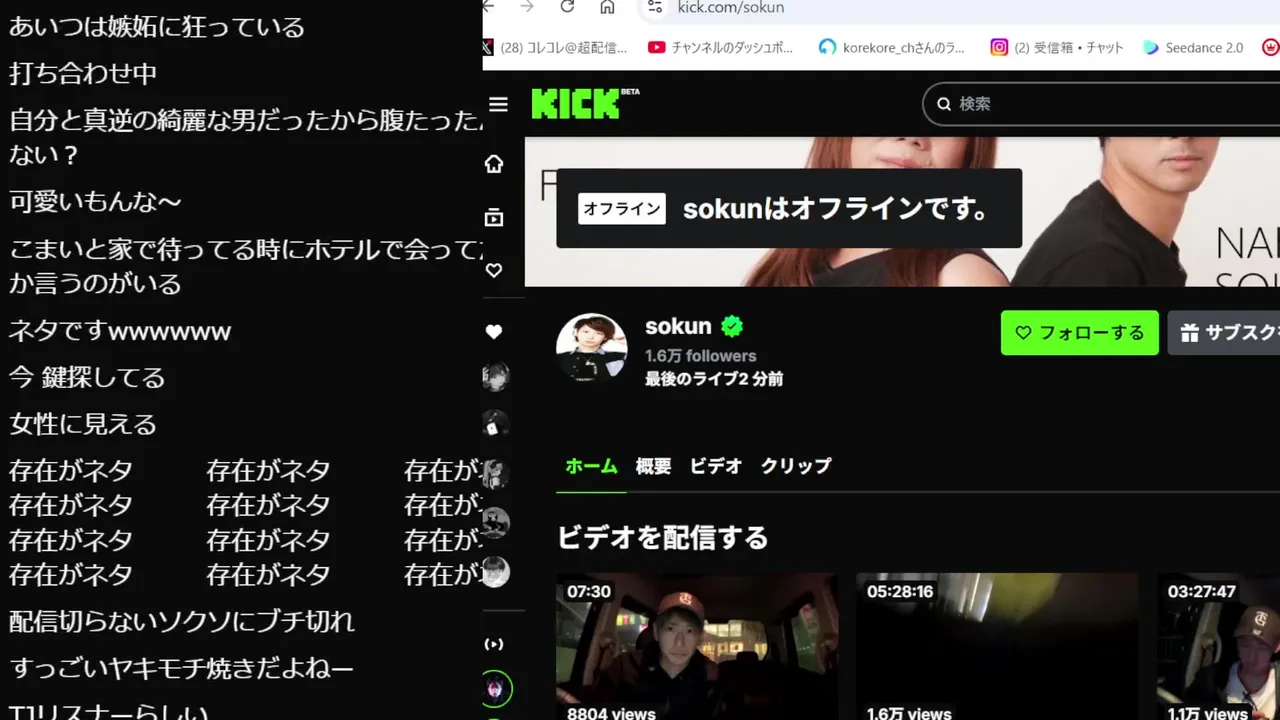Viewport: 1280px width, 720px height.
Task: Open second followed channel avatar in sidebar
Action: pyautogui.click(x=495, y=425)
